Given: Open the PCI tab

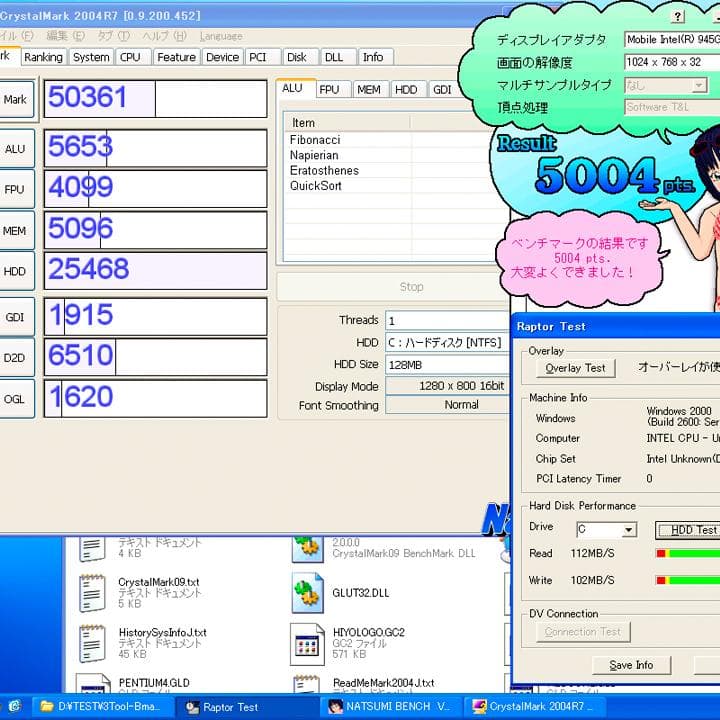Looking at the screenshot, I should click(x=263, y=57).
